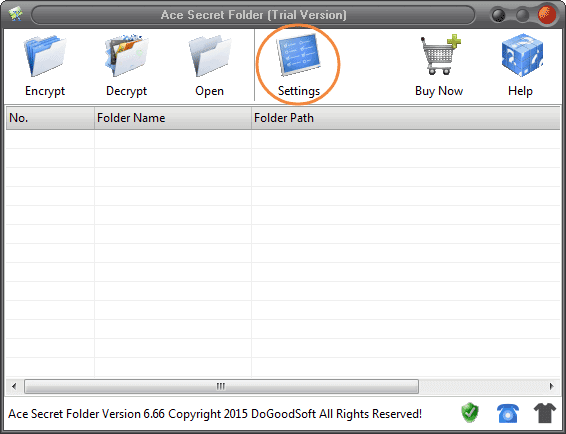Click the first empty row in list
The height and width of the screenshot is (434, 566).
coord(283,139)
